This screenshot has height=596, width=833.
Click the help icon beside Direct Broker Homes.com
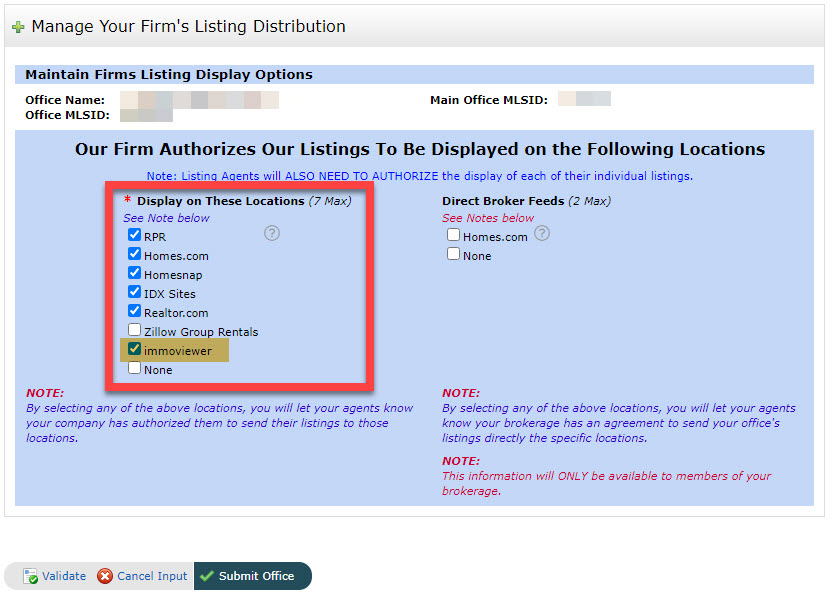tap(542, 233)
